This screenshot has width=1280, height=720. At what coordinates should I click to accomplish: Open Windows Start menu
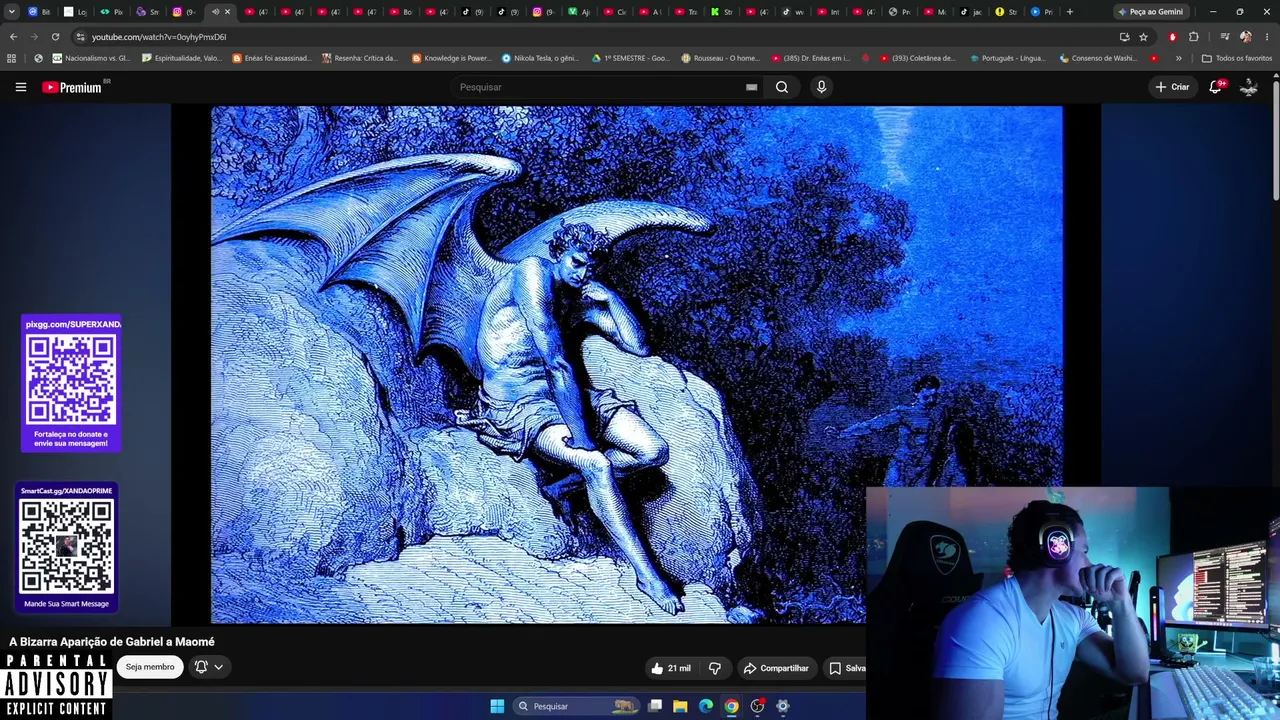497,706
